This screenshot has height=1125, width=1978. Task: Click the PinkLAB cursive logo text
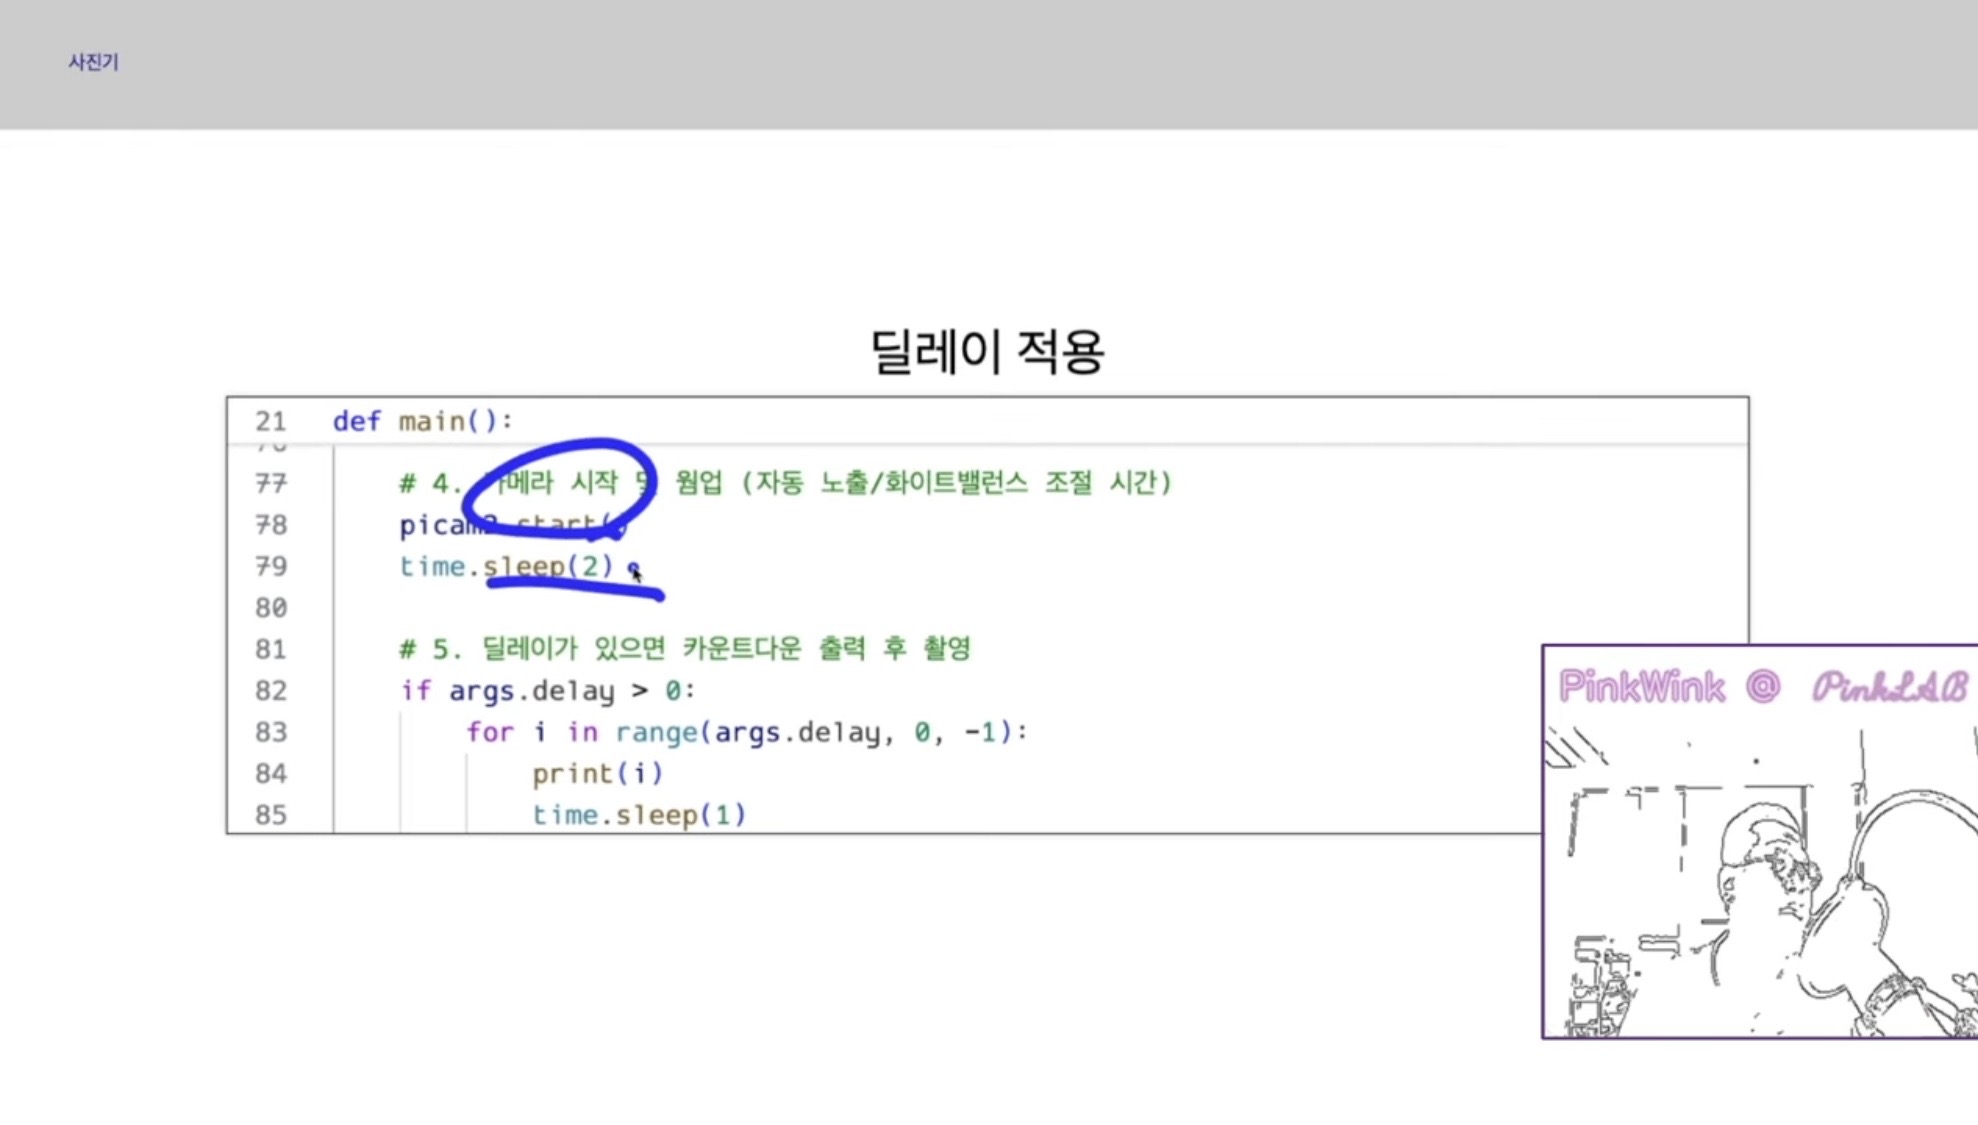[1889, 687]
